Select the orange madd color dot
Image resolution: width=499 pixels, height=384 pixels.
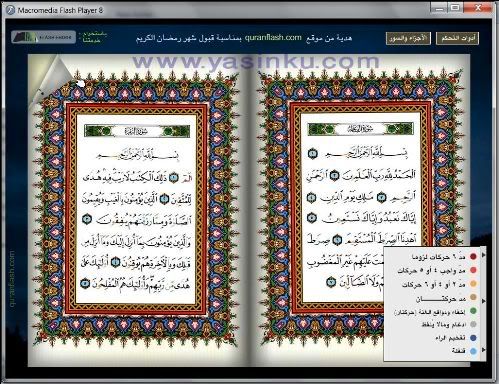(473, 284)
